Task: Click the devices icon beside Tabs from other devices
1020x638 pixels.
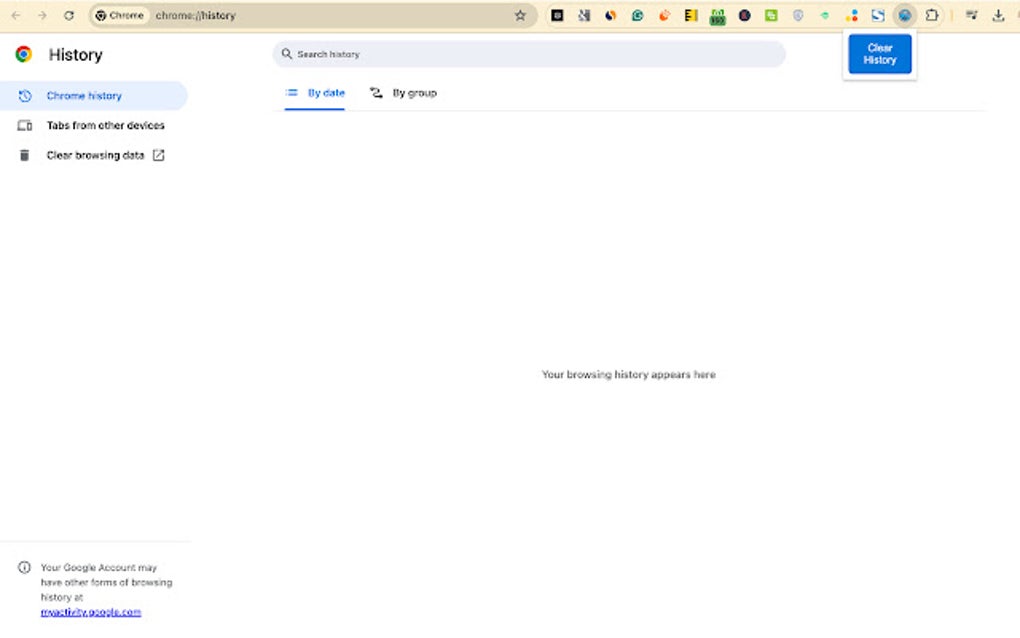Action: 24,125
